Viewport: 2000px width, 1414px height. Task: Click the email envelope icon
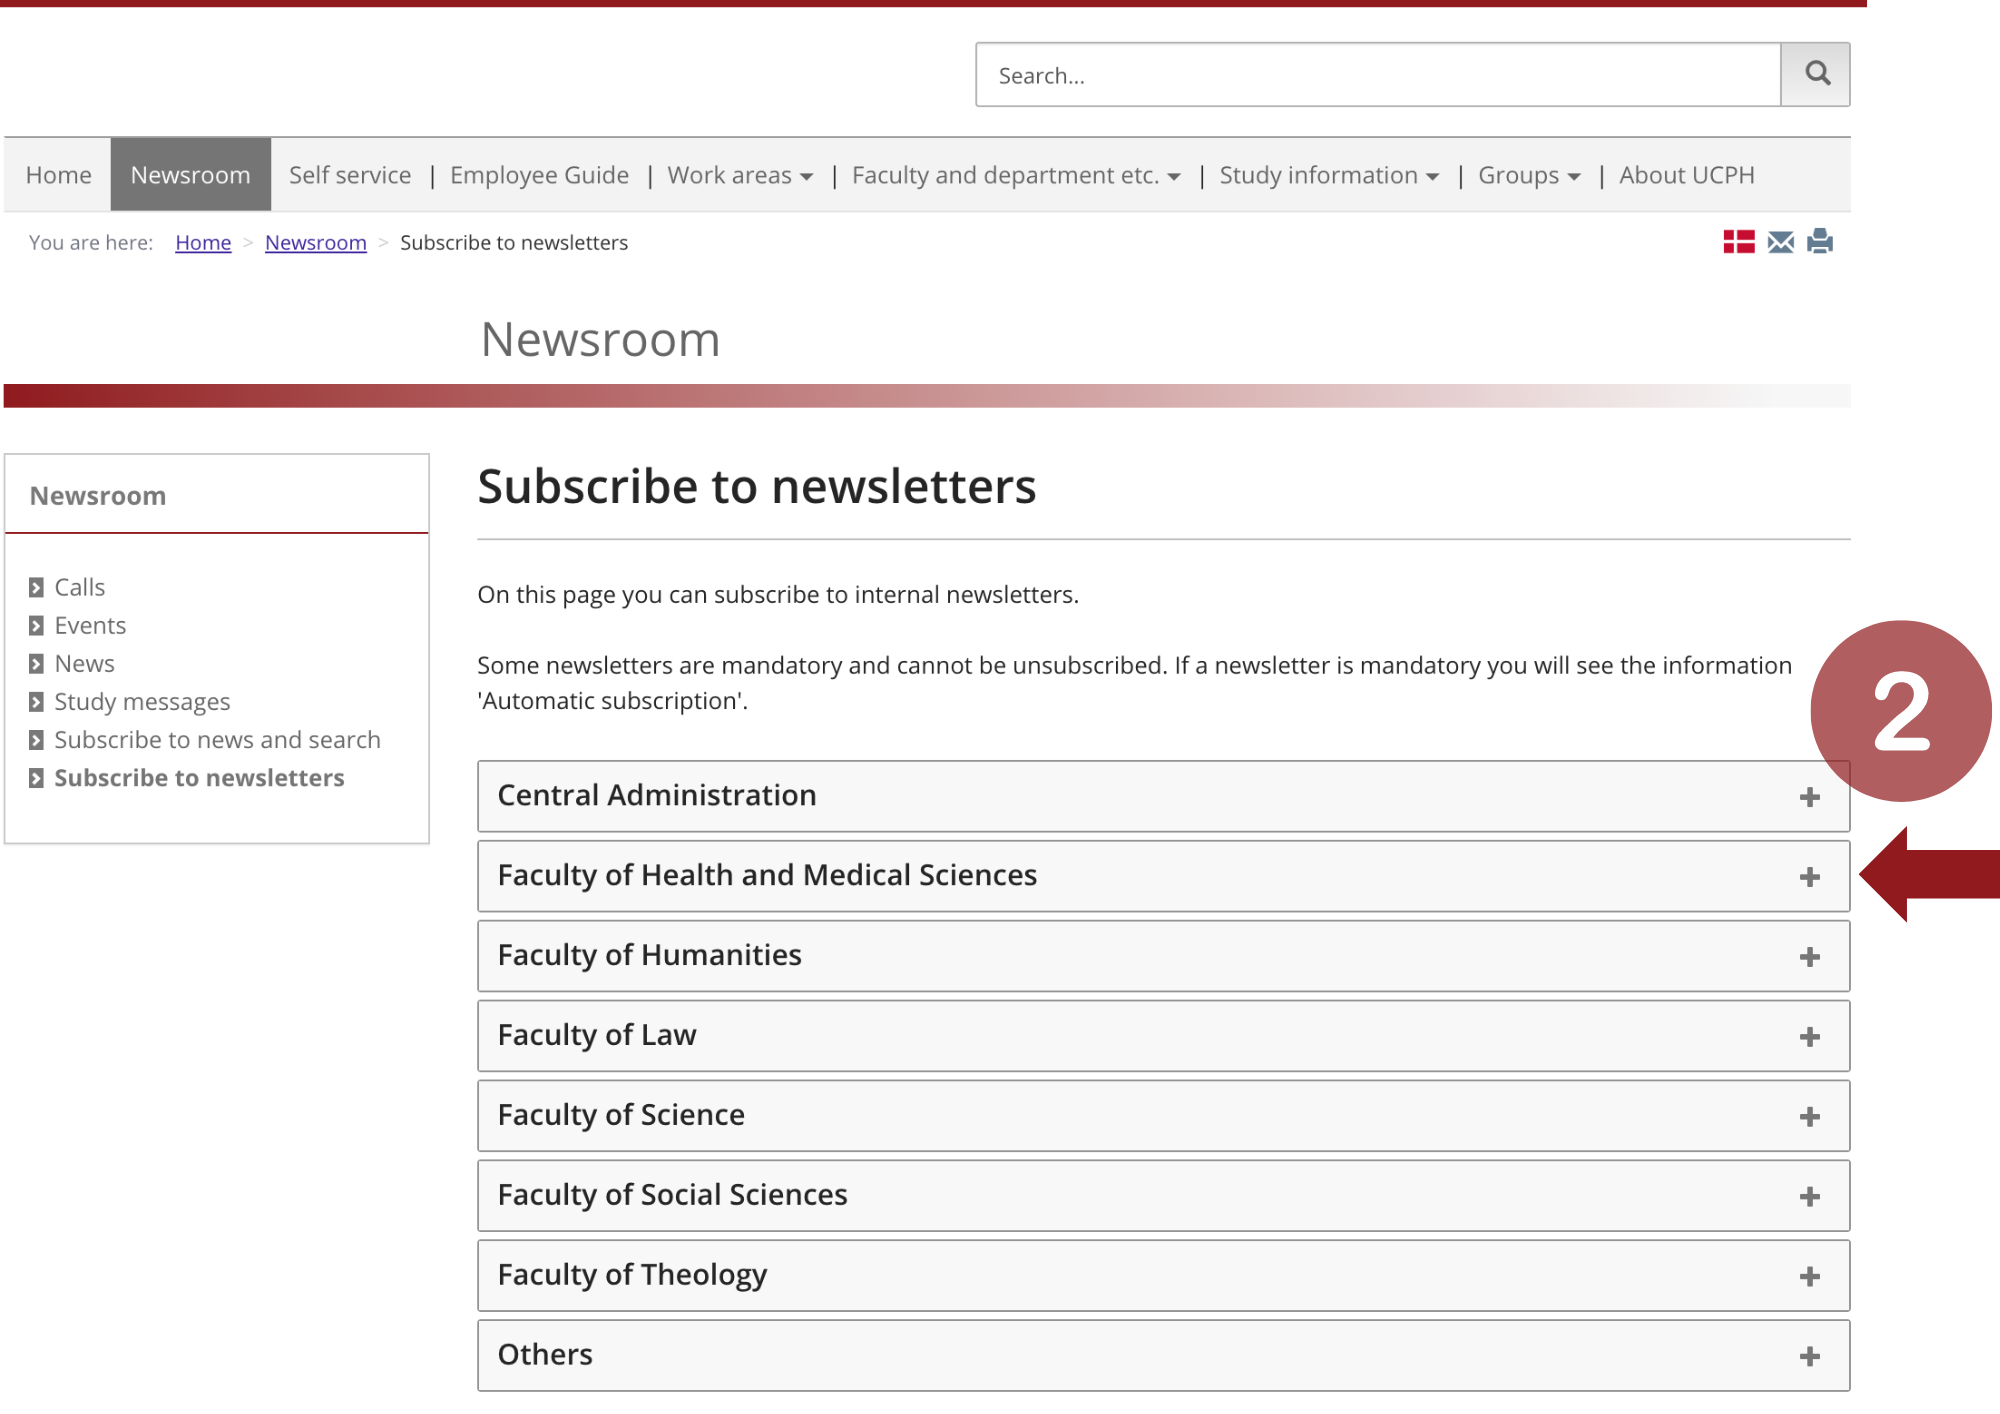tap(1780, 242)
